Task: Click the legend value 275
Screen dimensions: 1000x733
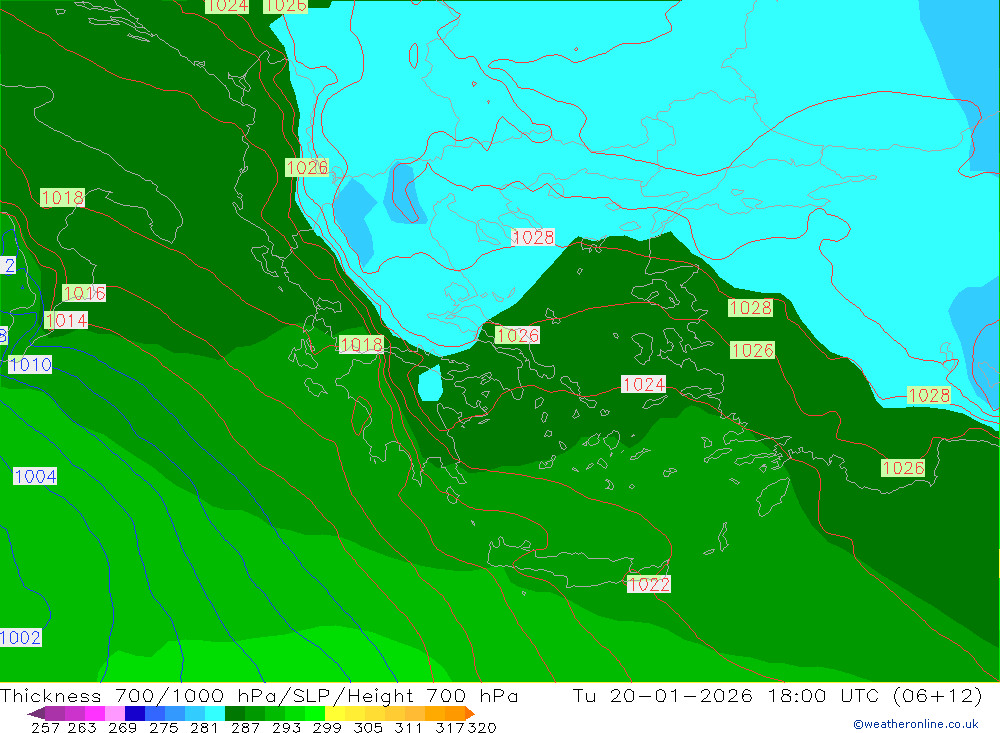Action: [x=164, y=727]
